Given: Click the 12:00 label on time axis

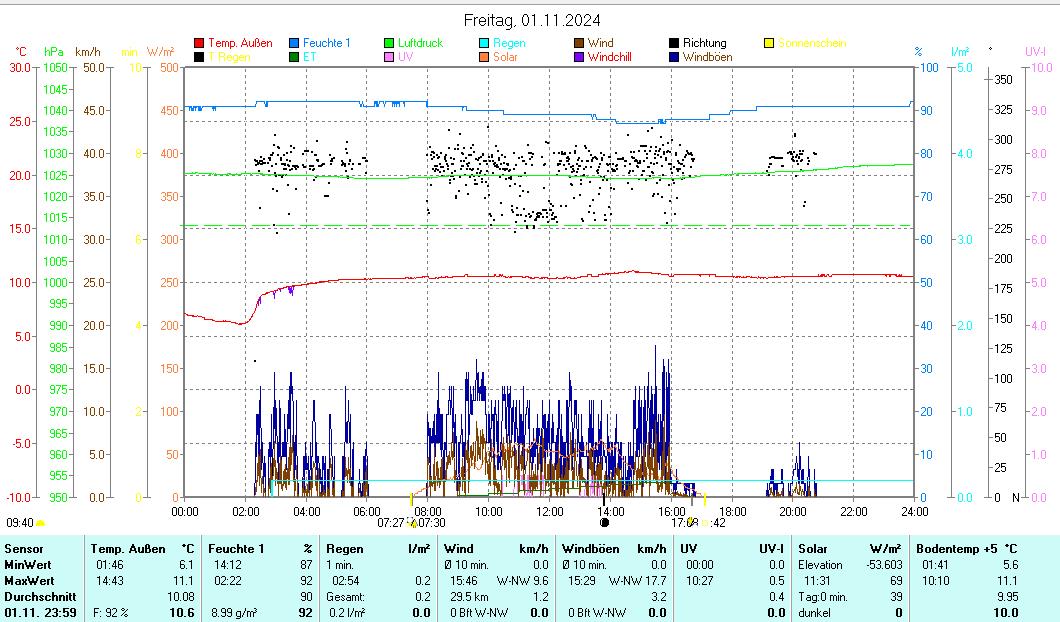Looking at the screenshot, I should coord(550,511).
